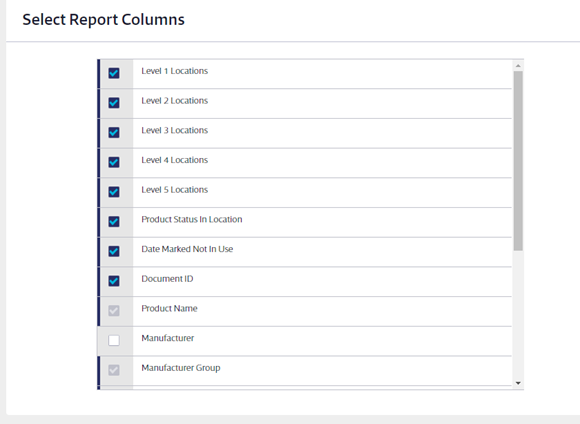Click the scroll up arrow of the list
Viewport: 580px width, 424px height.
[518, 65]
